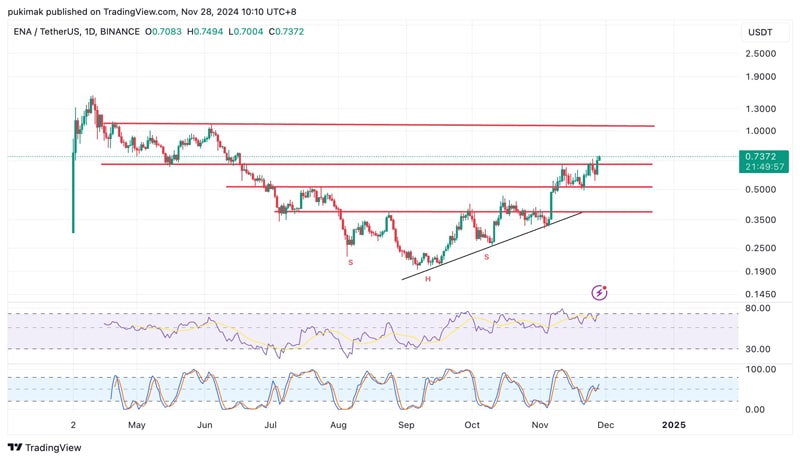Image resolution: width=800 pixels, height=460 pixels.
Task: Click the 0.2500 price axis label
Action: click(x=760, y=248)
